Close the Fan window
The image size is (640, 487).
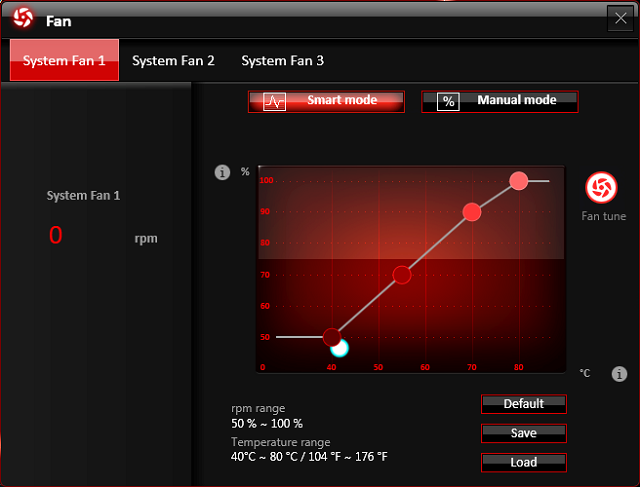click(x=620, y=18)
